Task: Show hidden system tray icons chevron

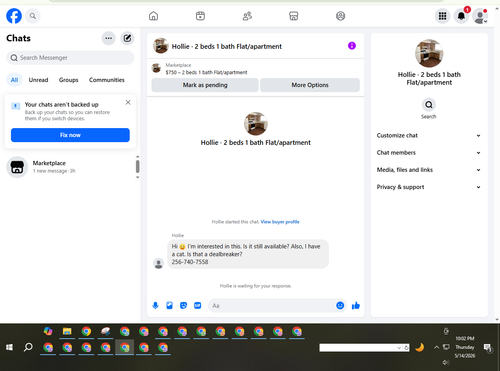Action: click(436, 347)
